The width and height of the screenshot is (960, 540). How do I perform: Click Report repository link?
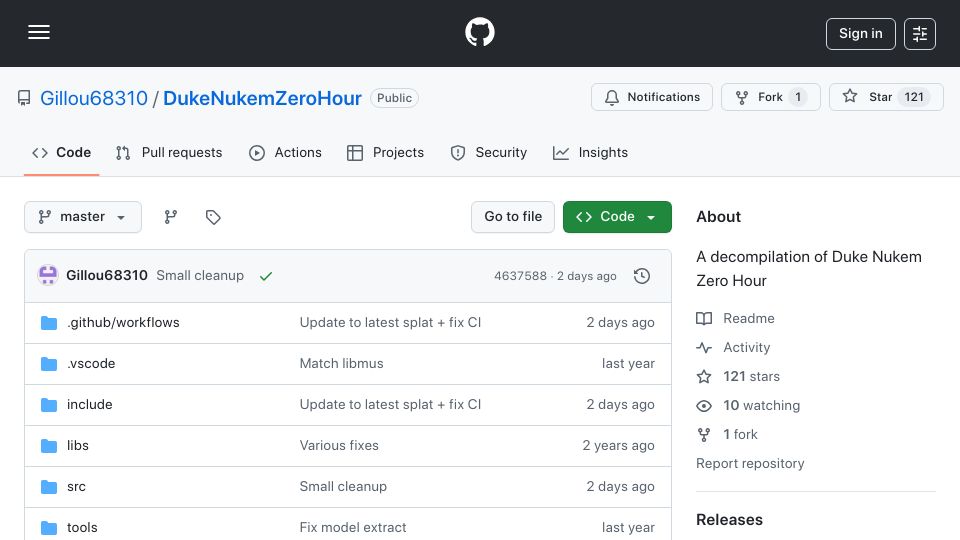pos(750,463)
